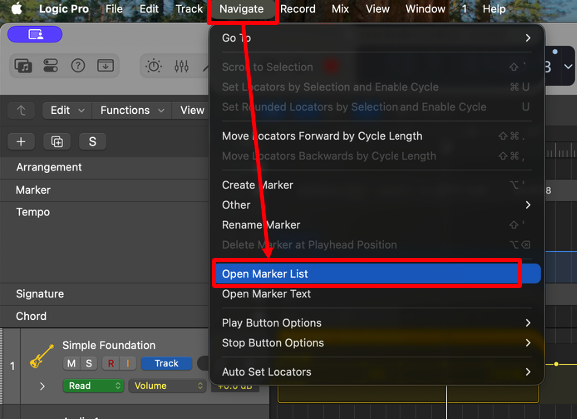Expand the Go To submenu
This screenshot has width=577, height=419.
point(376,38)
